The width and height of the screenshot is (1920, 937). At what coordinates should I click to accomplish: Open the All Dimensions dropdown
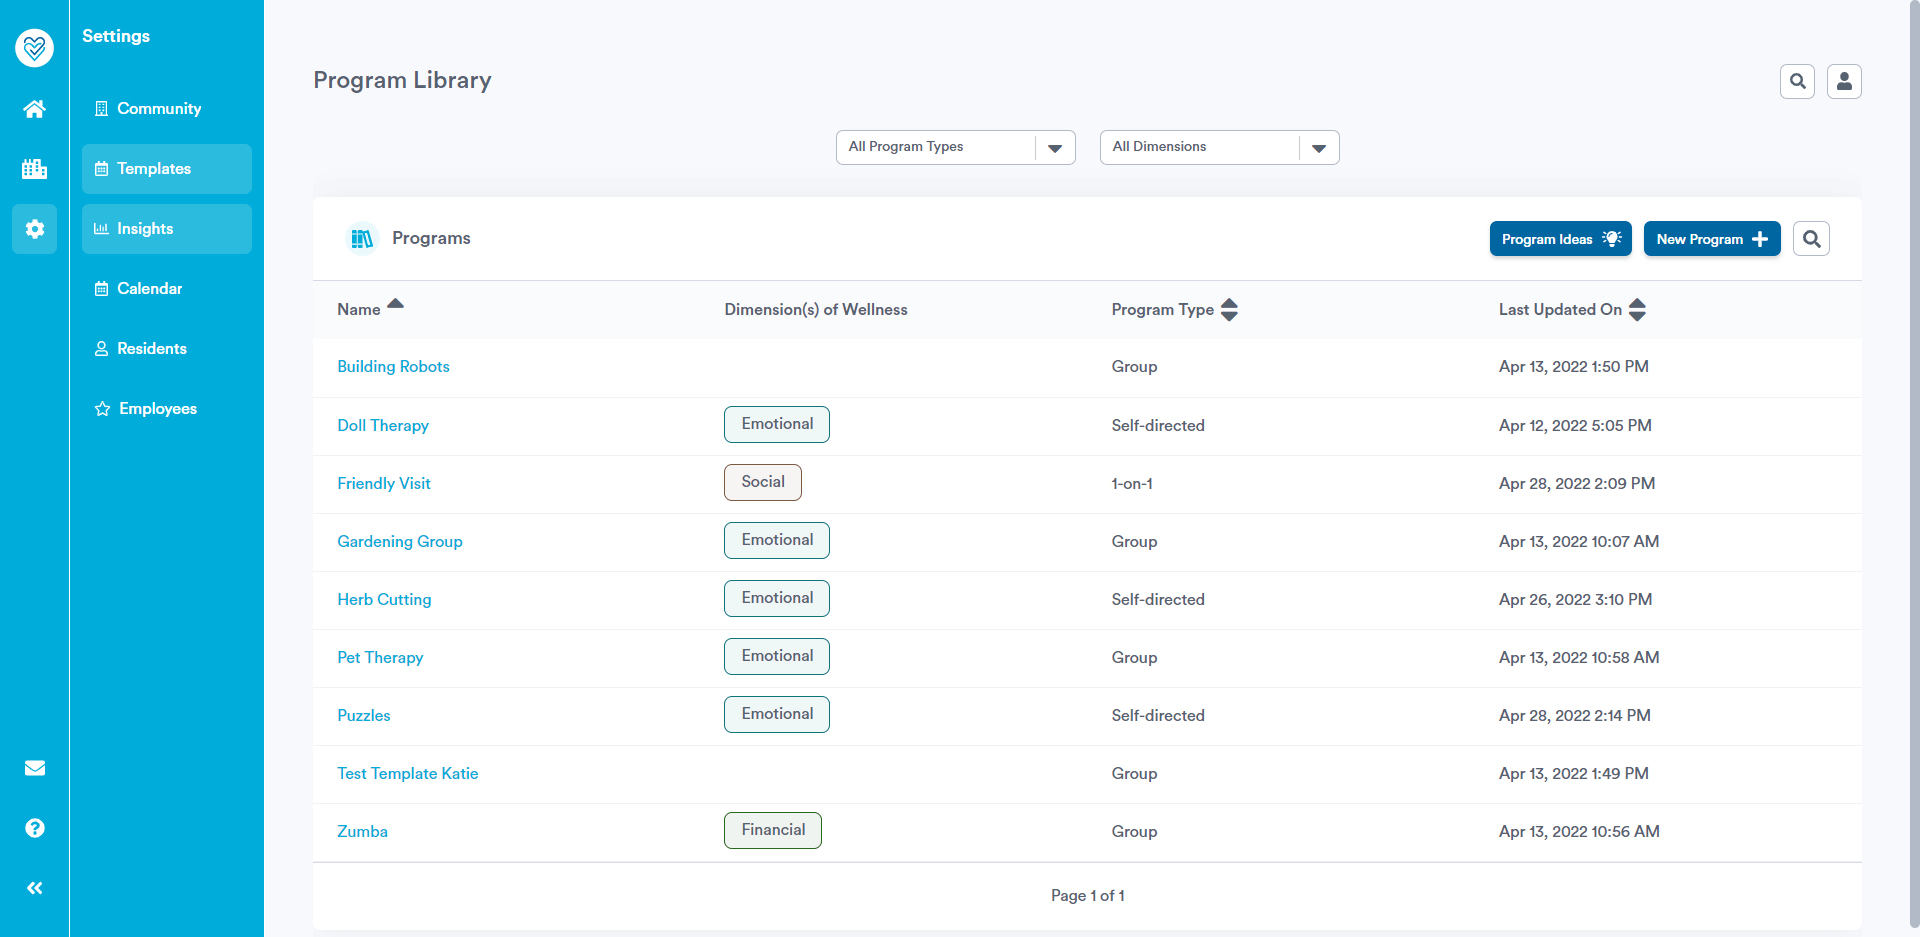[x=1219, y=147]
